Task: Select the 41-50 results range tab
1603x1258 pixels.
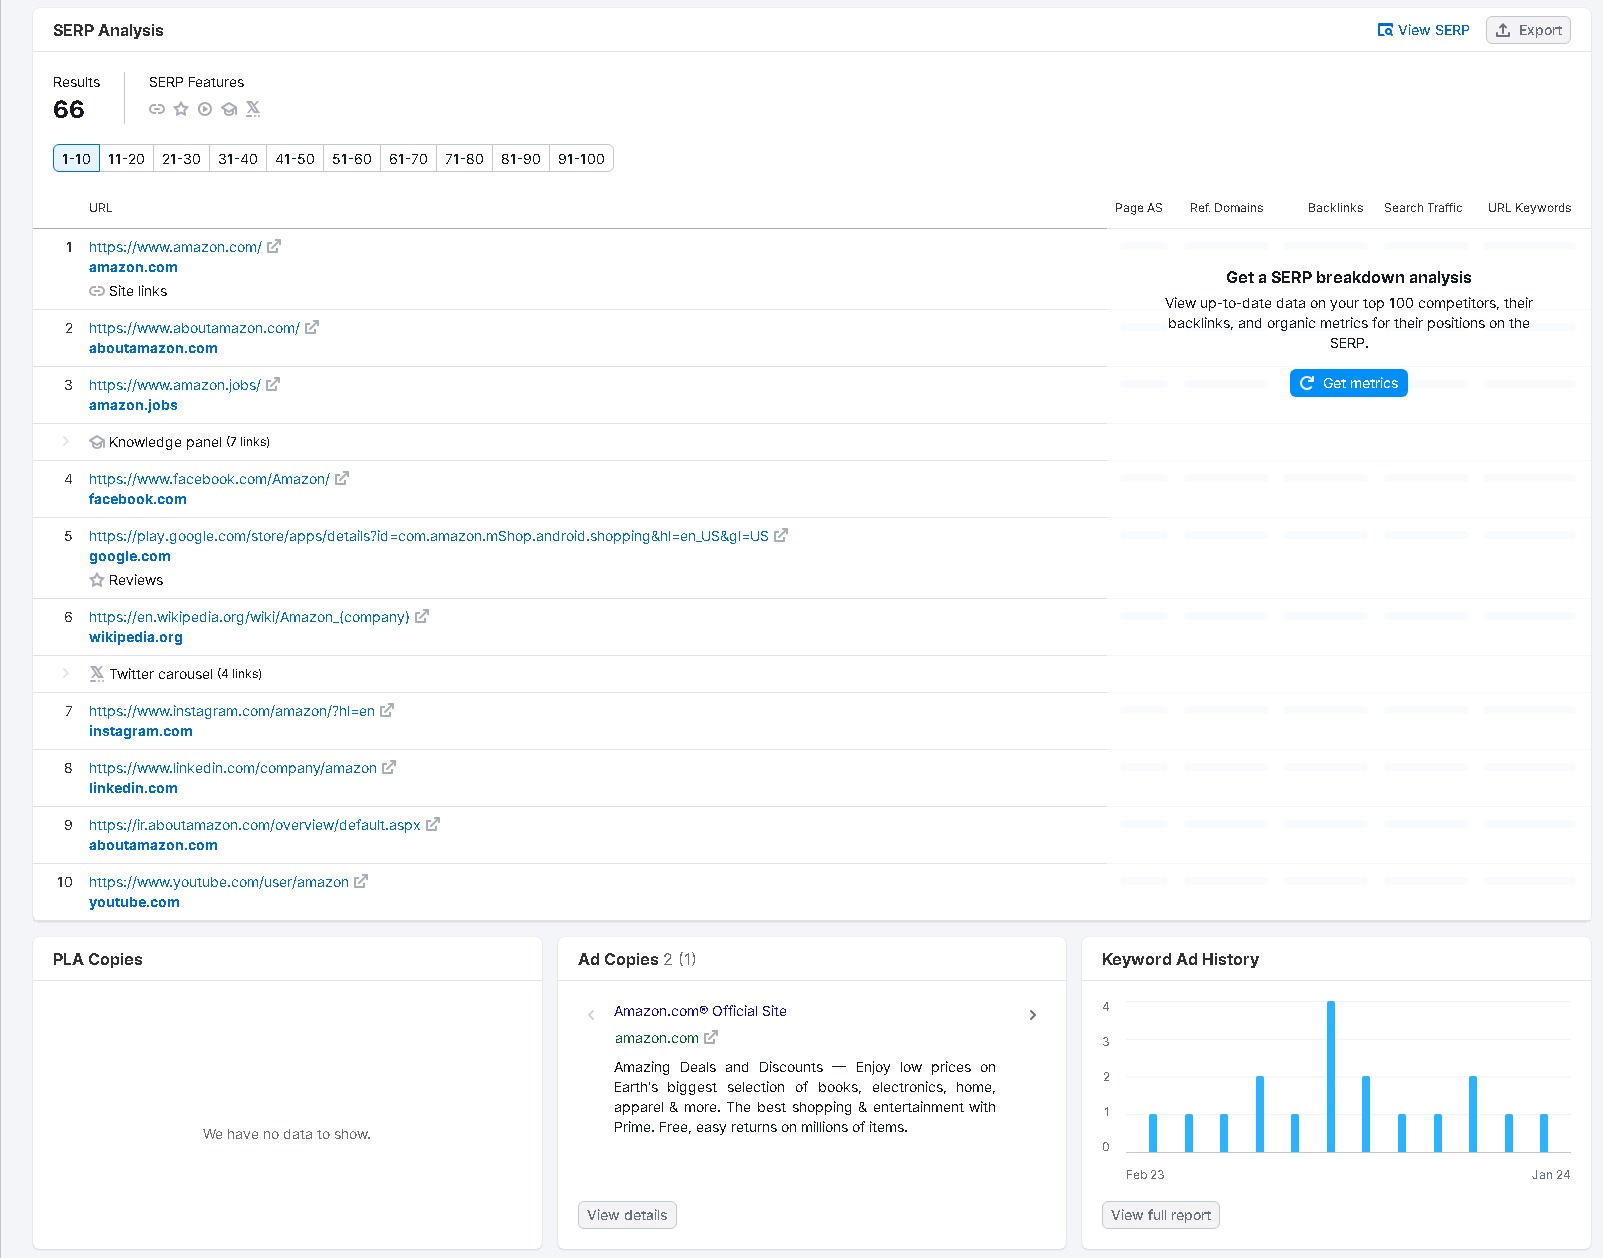Action: 295,158
